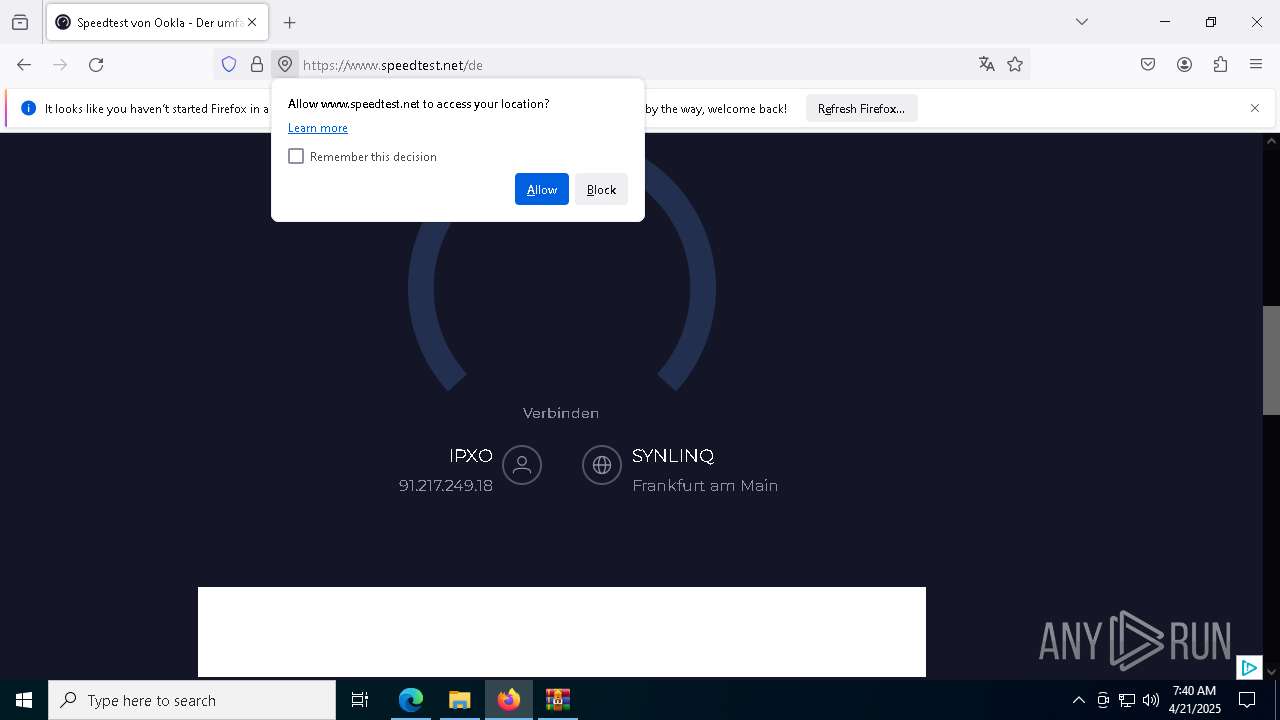The width and height of the screenshot is (1280, 720).
Task: Show site security padlock info
Action: 257,65
